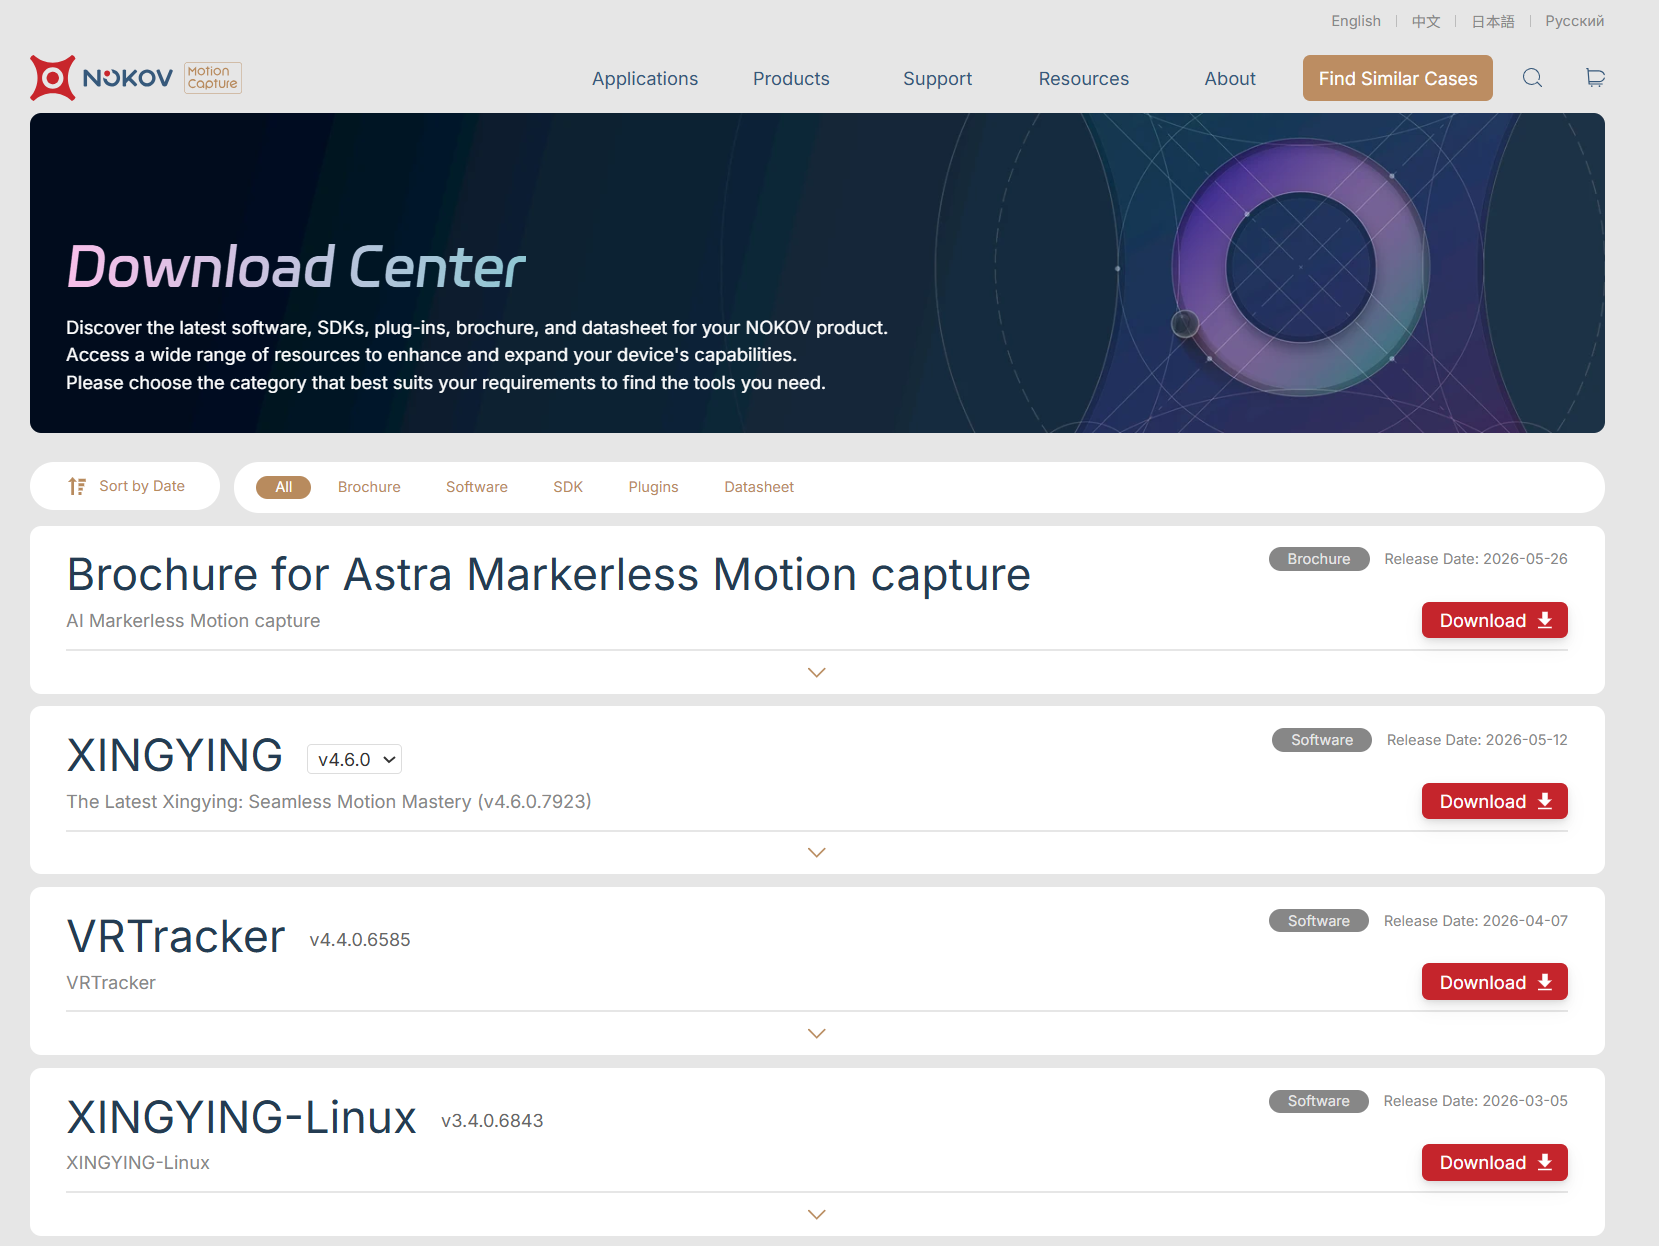The width and height of the screenshot is (1659, 1246).
Task: Click 'Release Date: 2026-04-07' text
Action: (1476, 921)
